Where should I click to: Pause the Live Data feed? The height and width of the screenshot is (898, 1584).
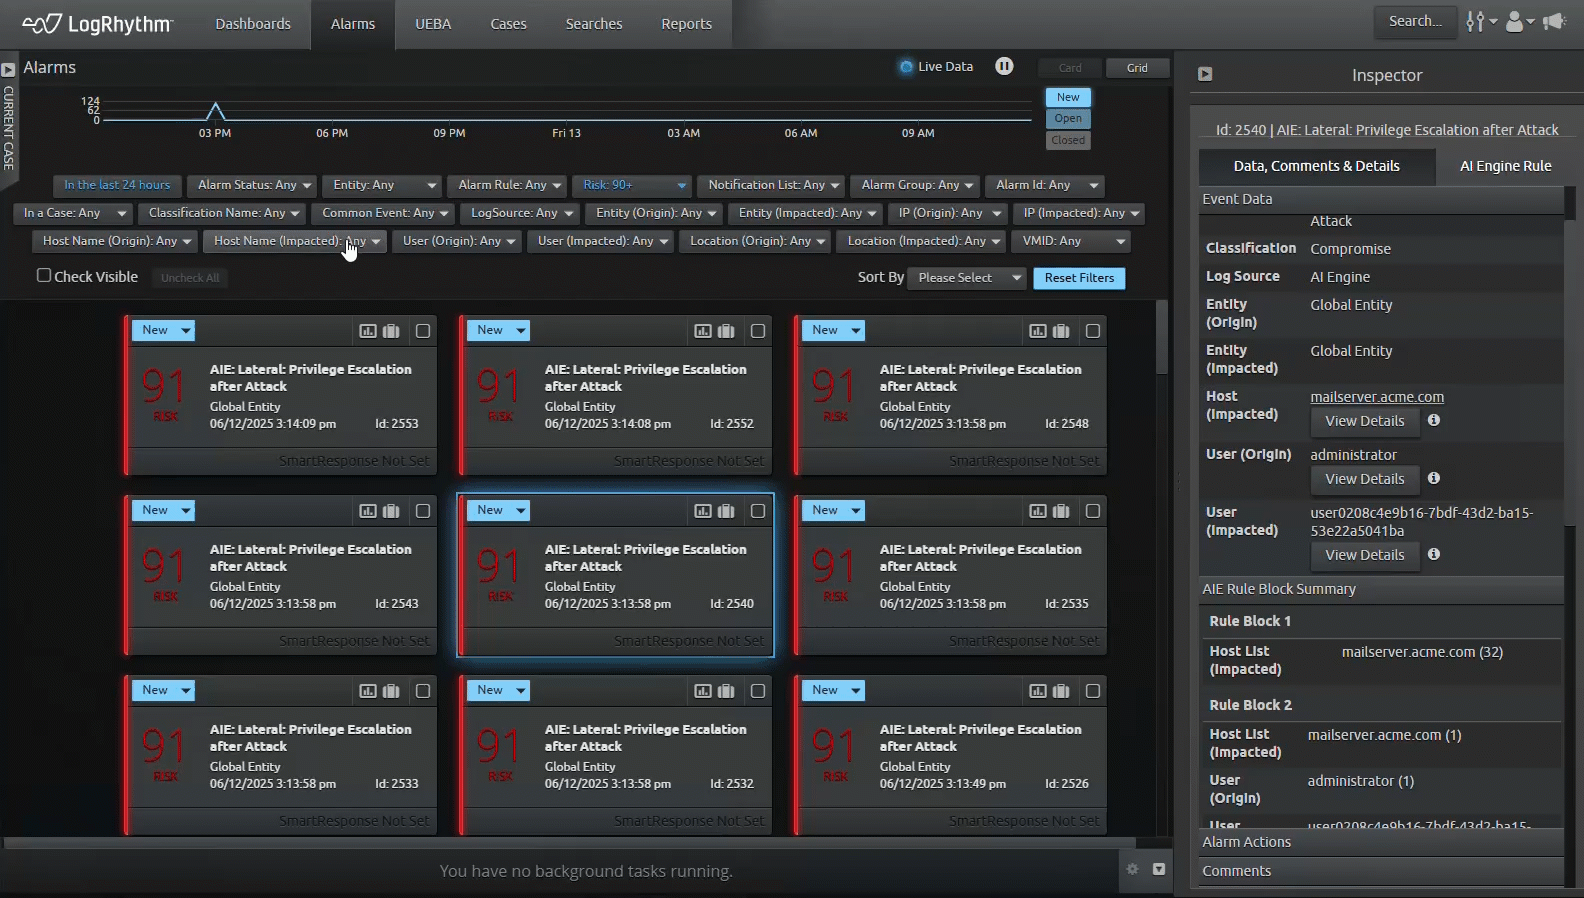click(1004, 66)
